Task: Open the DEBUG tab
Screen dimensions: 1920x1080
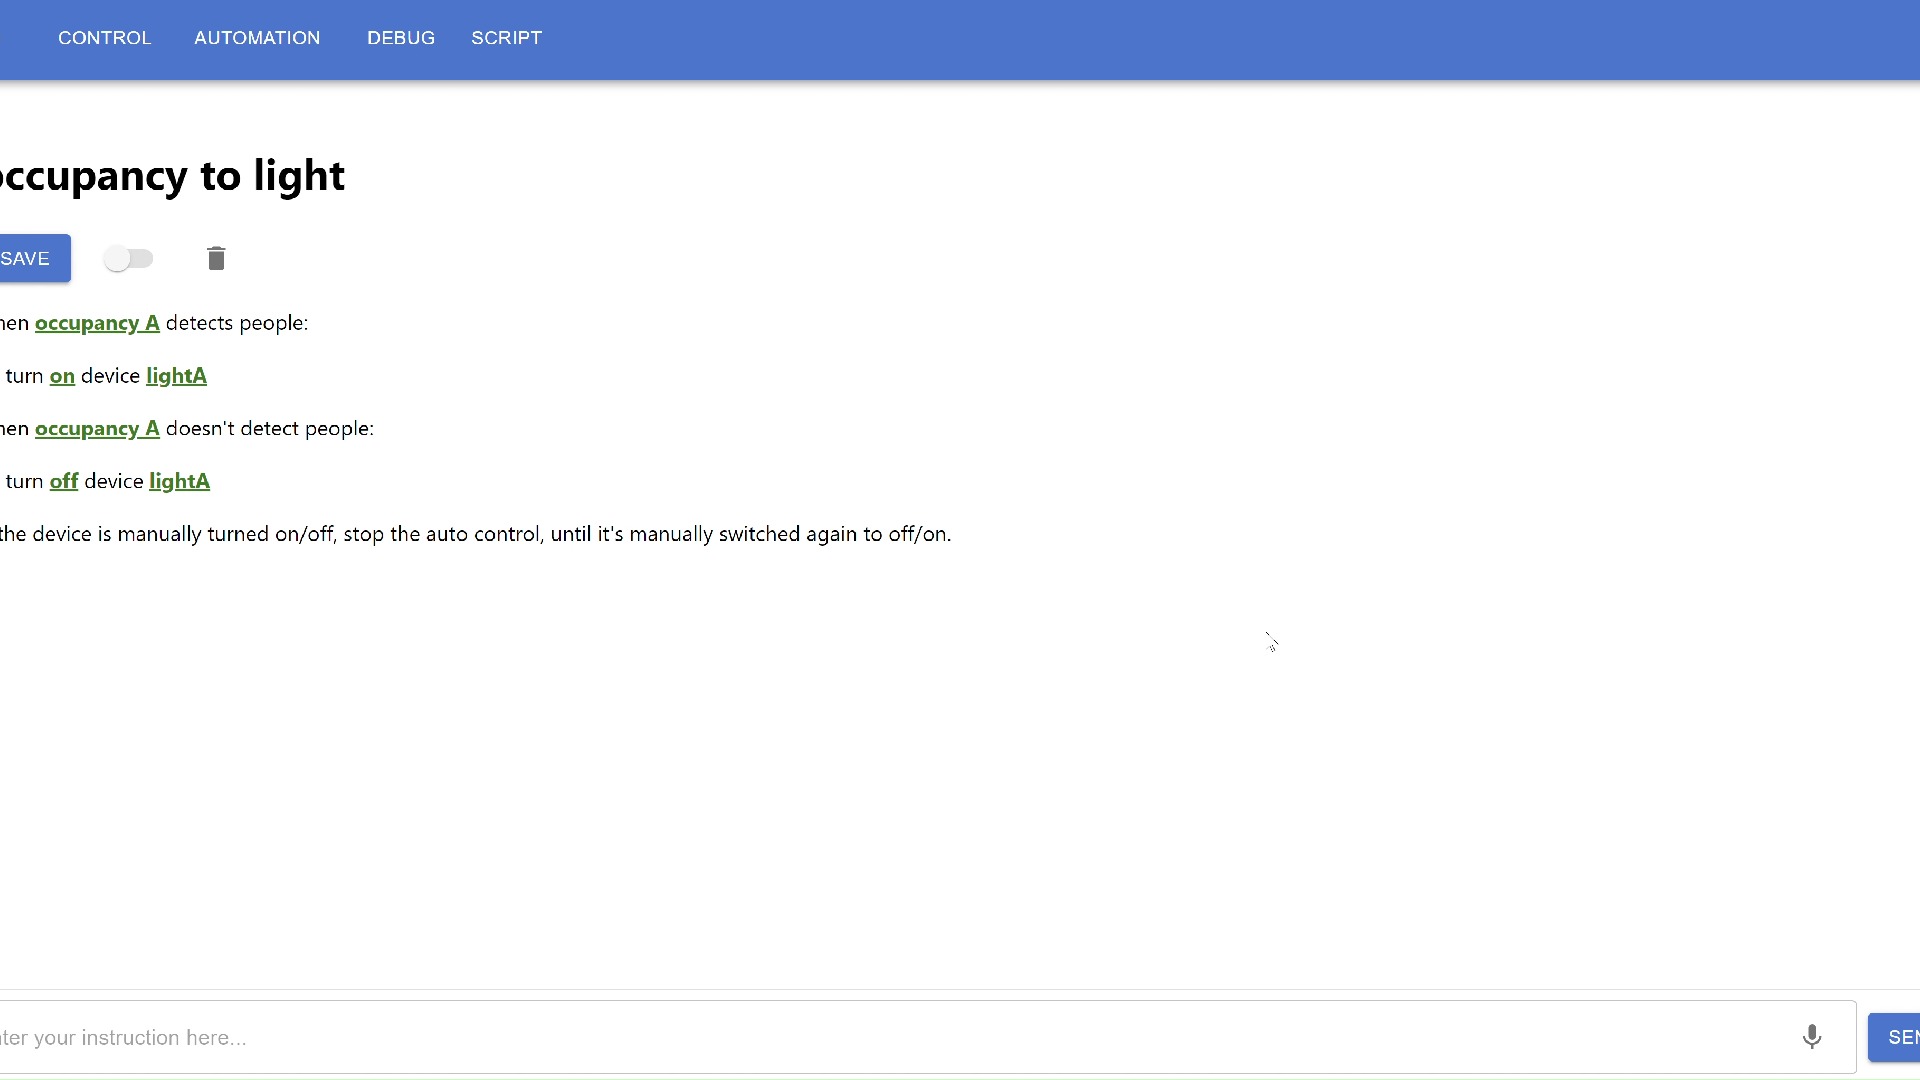Action: pos(401,37)
